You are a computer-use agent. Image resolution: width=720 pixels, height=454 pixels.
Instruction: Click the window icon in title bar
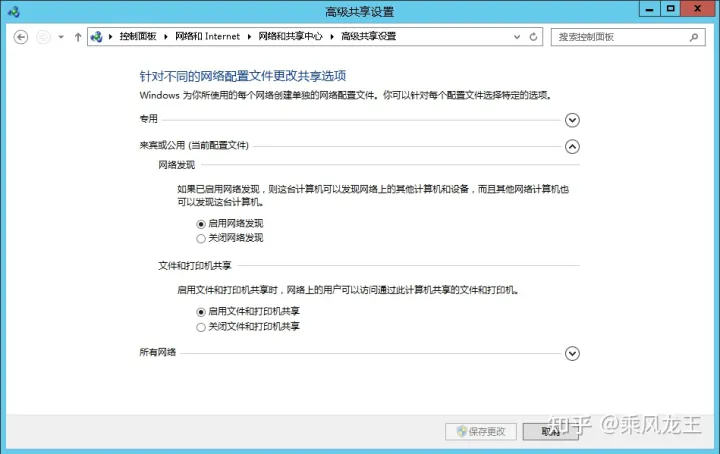coord(14,11)
